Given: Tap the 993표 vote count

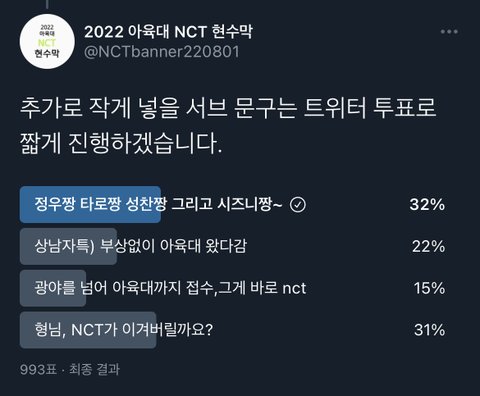Looking at the screenshot, I should pyautogui.click(x=38, y=369).
